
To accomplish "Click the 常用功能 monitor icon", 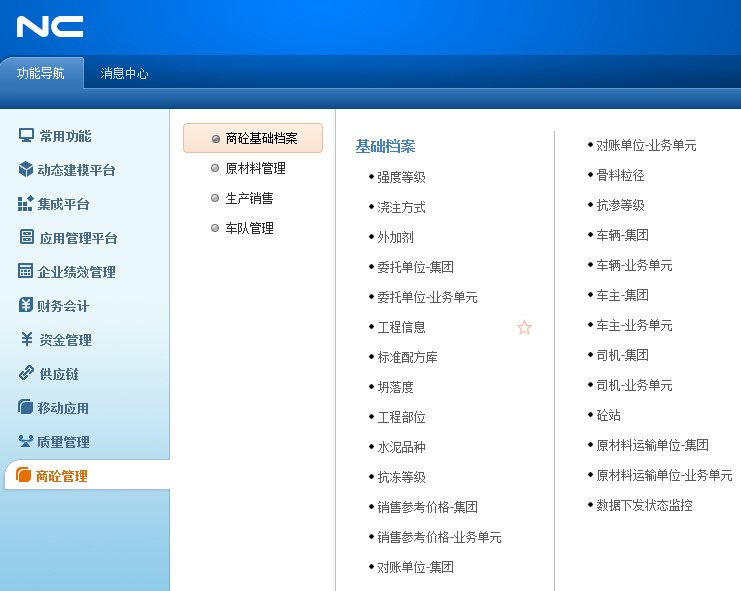I will [26, 136].
